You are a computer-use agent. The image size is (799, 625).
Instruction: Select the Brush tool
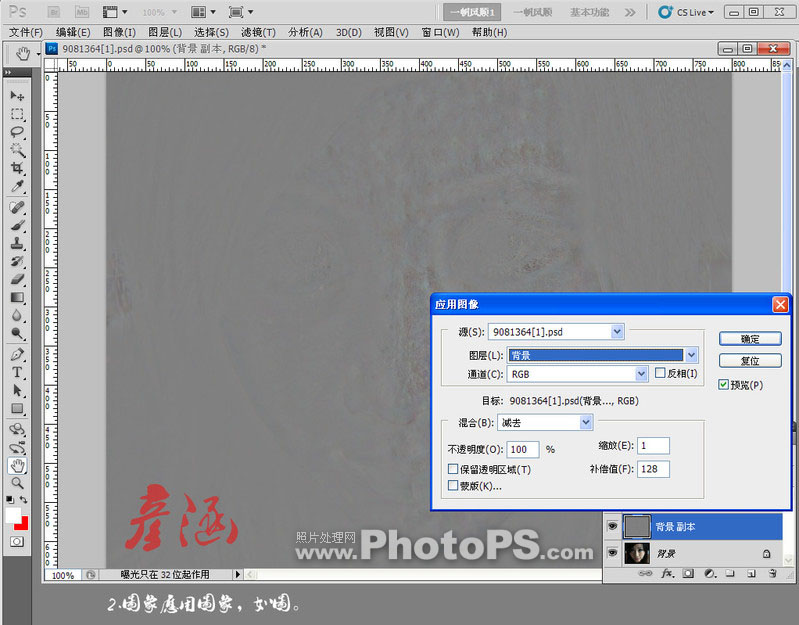17,225
